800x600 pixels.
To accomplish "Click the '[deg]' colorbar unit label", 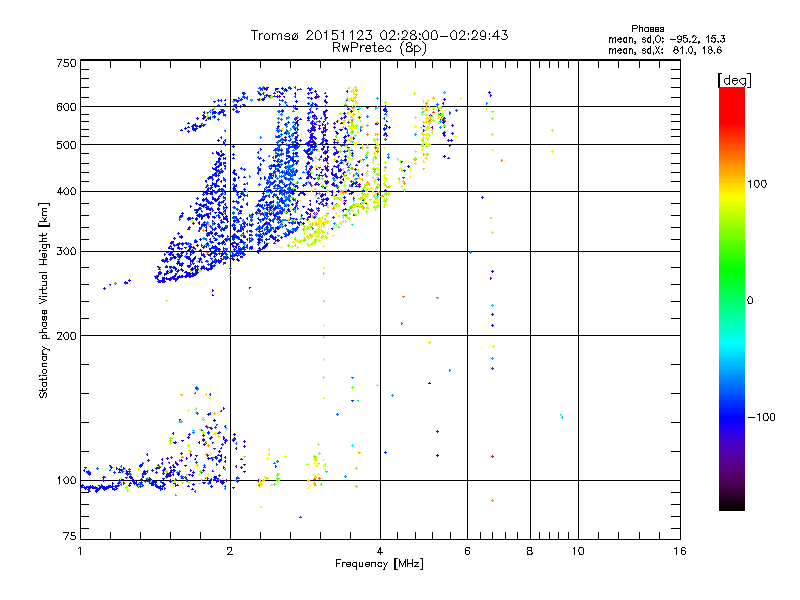I will (x=734, y=80).
